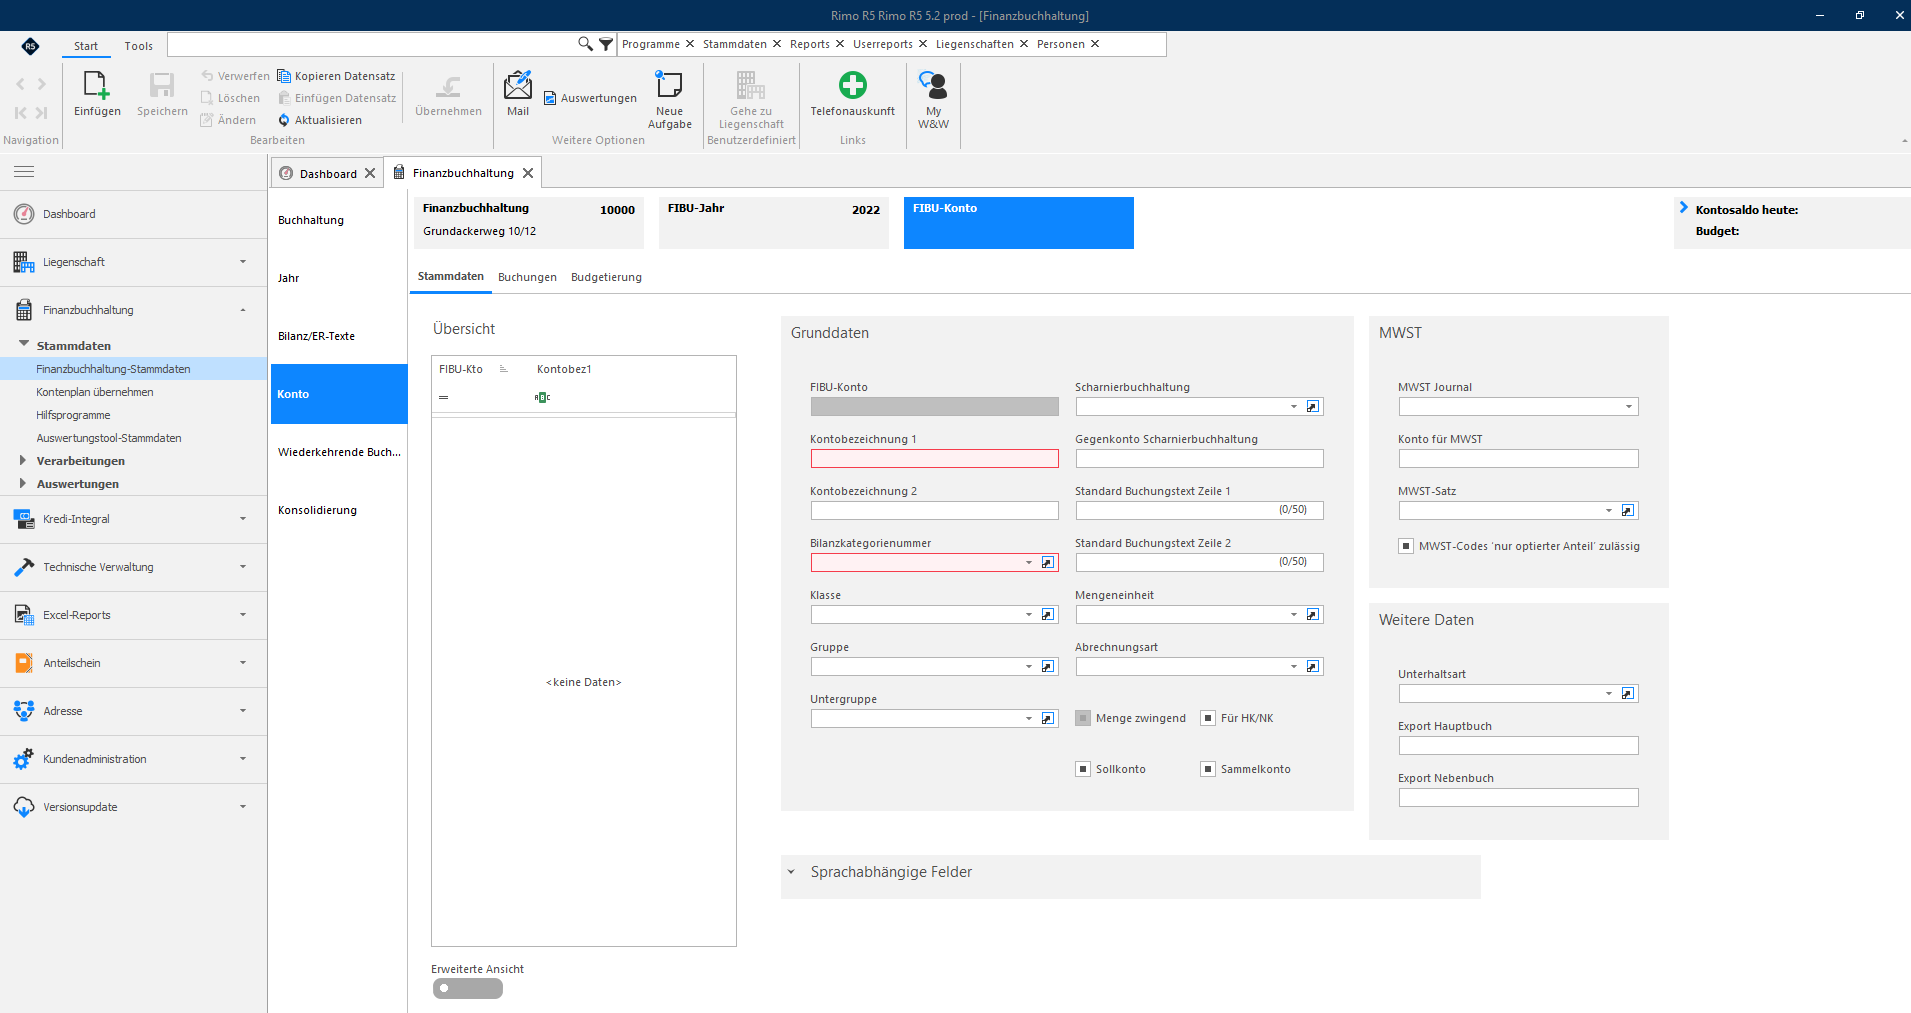This screenshot has width=1911, height=1013.
Task: Open lookup for MWST-Satz field
Action: 1628,511
